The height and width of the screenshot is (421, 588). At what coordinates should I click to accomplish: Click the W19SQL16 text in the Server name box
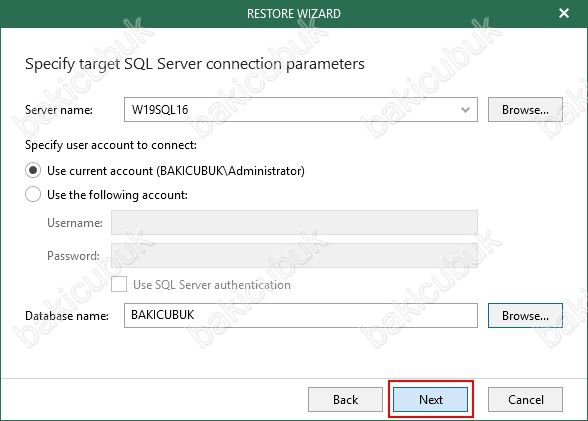point(160,110)
